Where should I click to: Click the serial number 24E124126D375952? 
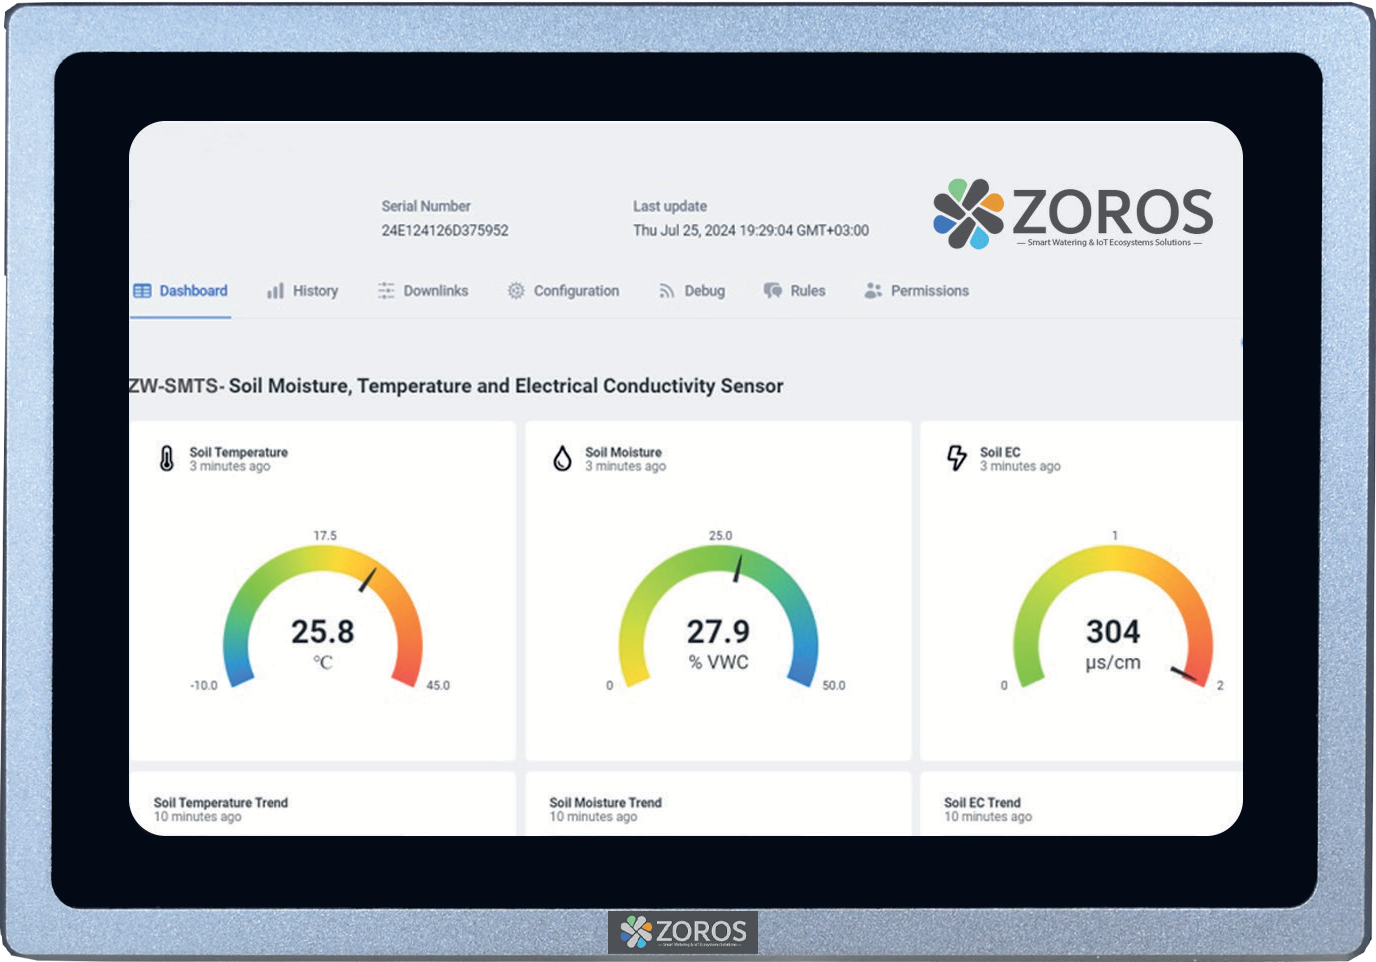[443, 230]
